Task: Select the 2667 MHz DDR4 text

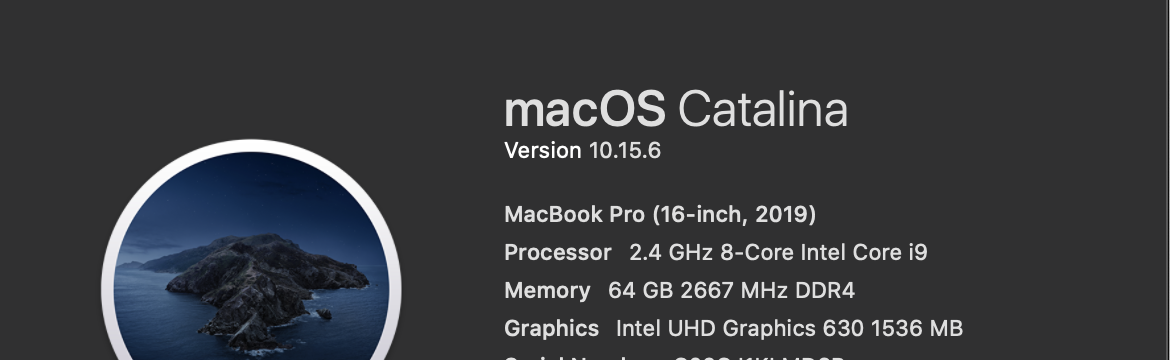Action: coord(767,291)
